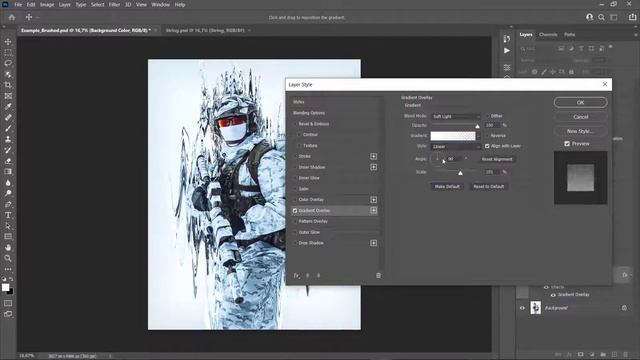Select Blending Options in styles list
This screenshot has height=360, width=640.
[x=309, y=113]
